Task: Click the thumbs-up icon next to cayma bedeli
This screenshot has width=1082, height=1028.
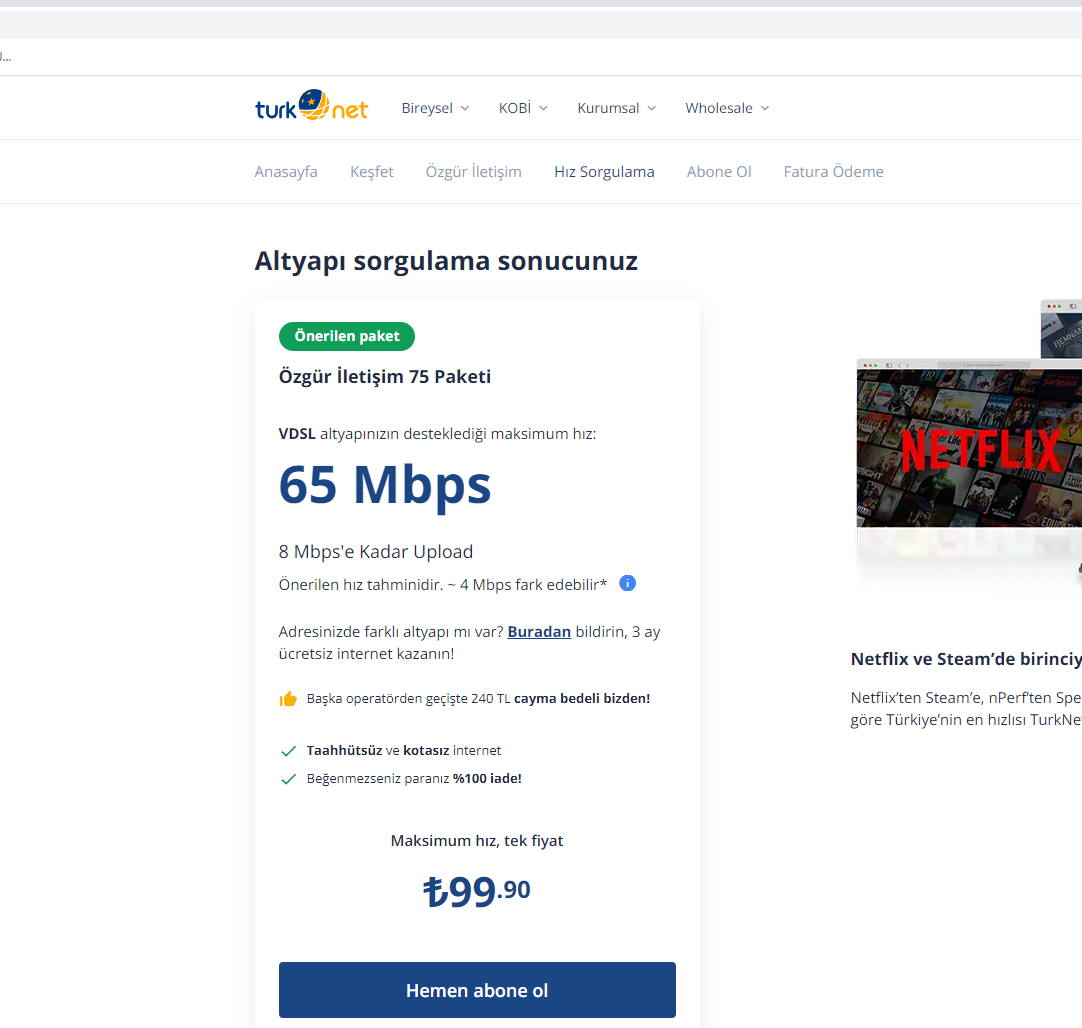Action: pos(288,699)
